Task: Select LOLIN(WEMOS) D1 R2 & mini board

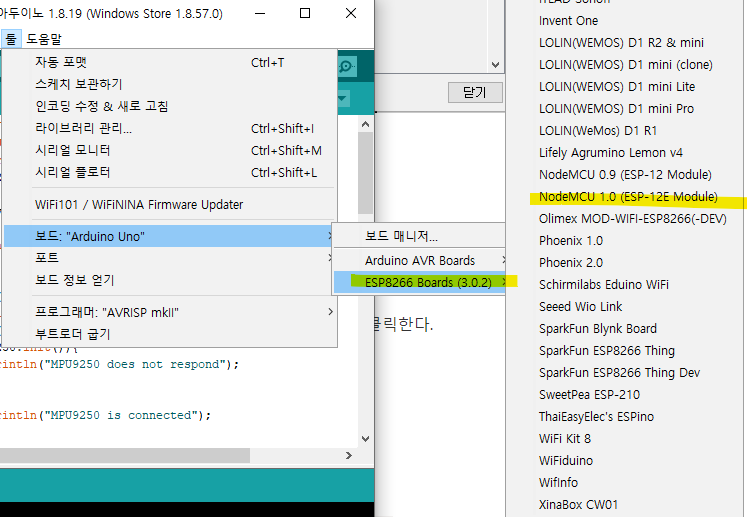Action: coord(625,43)
